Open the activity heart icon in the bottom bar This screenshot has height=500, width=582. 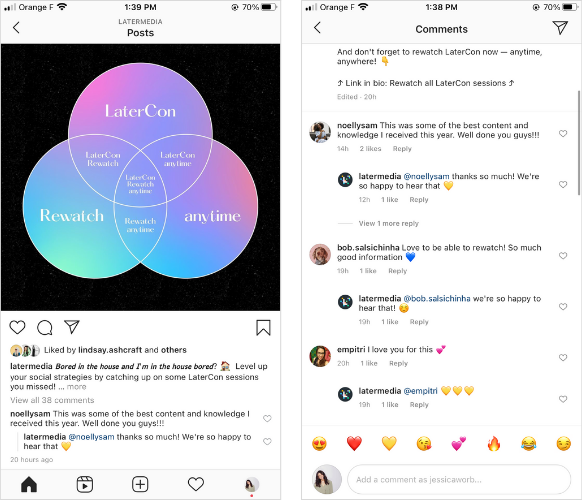[196, 484]
